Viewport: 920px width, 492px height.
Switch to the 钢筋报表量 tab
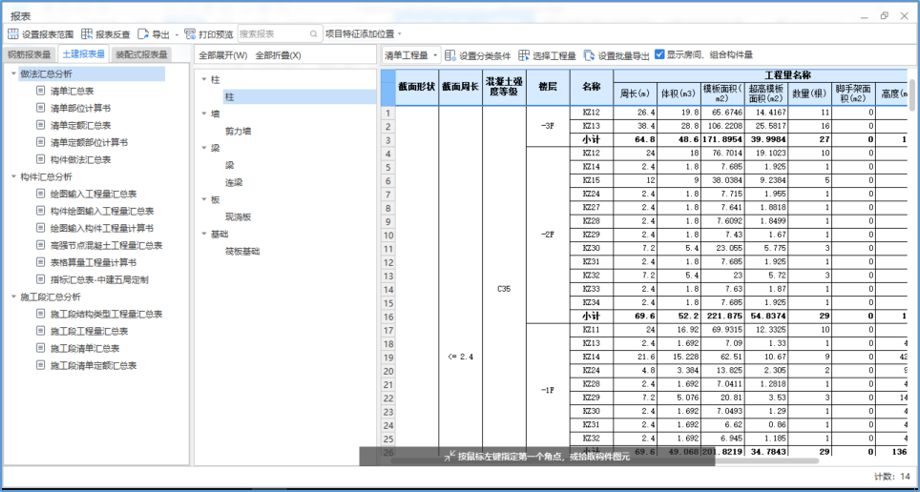pos(29,55)
